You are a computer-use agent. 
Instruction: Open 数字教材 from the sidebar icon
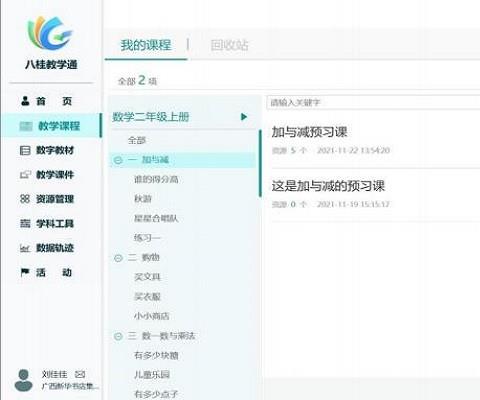click(25, 150)
